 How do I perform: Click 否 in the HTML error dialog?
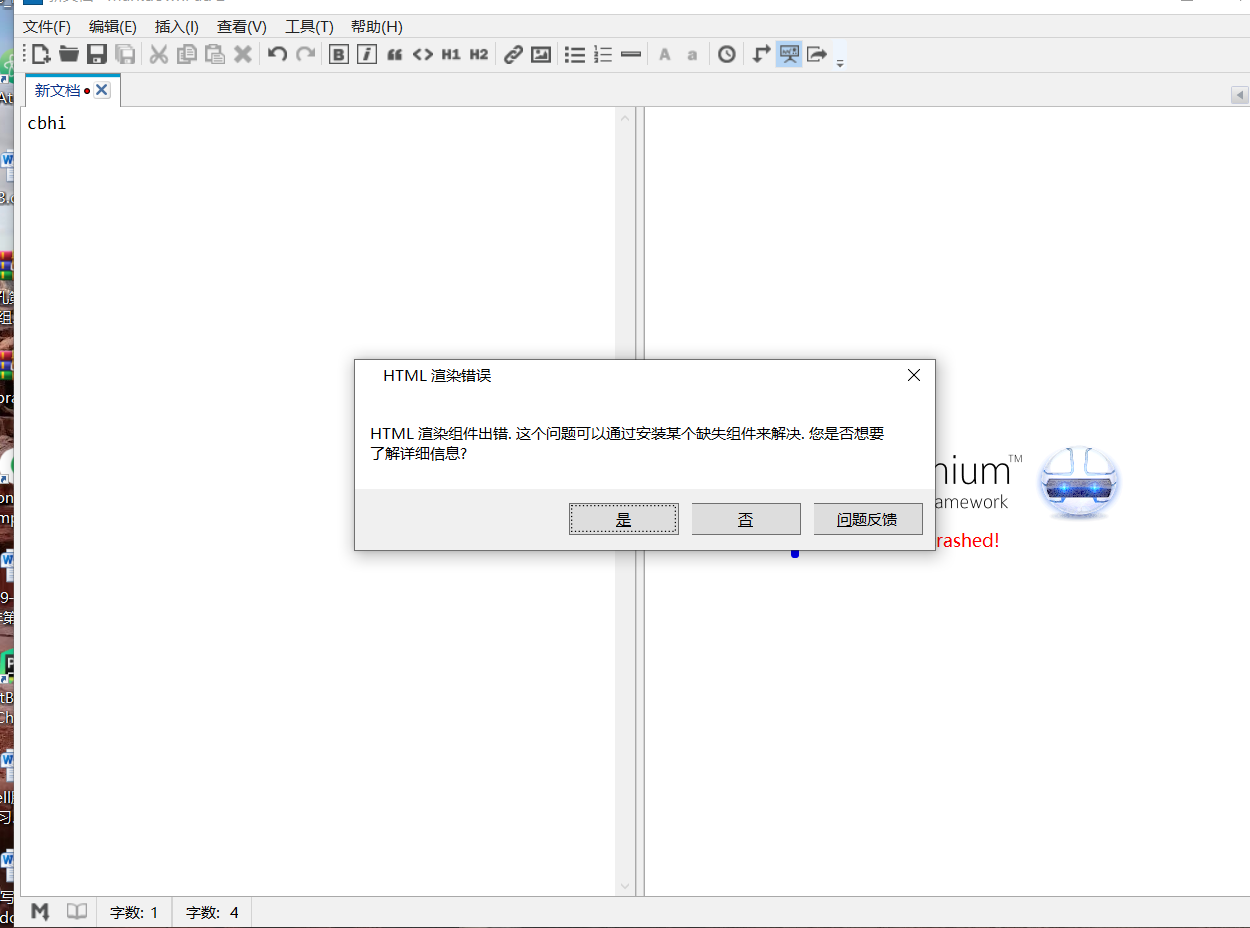tap(746, 519)
